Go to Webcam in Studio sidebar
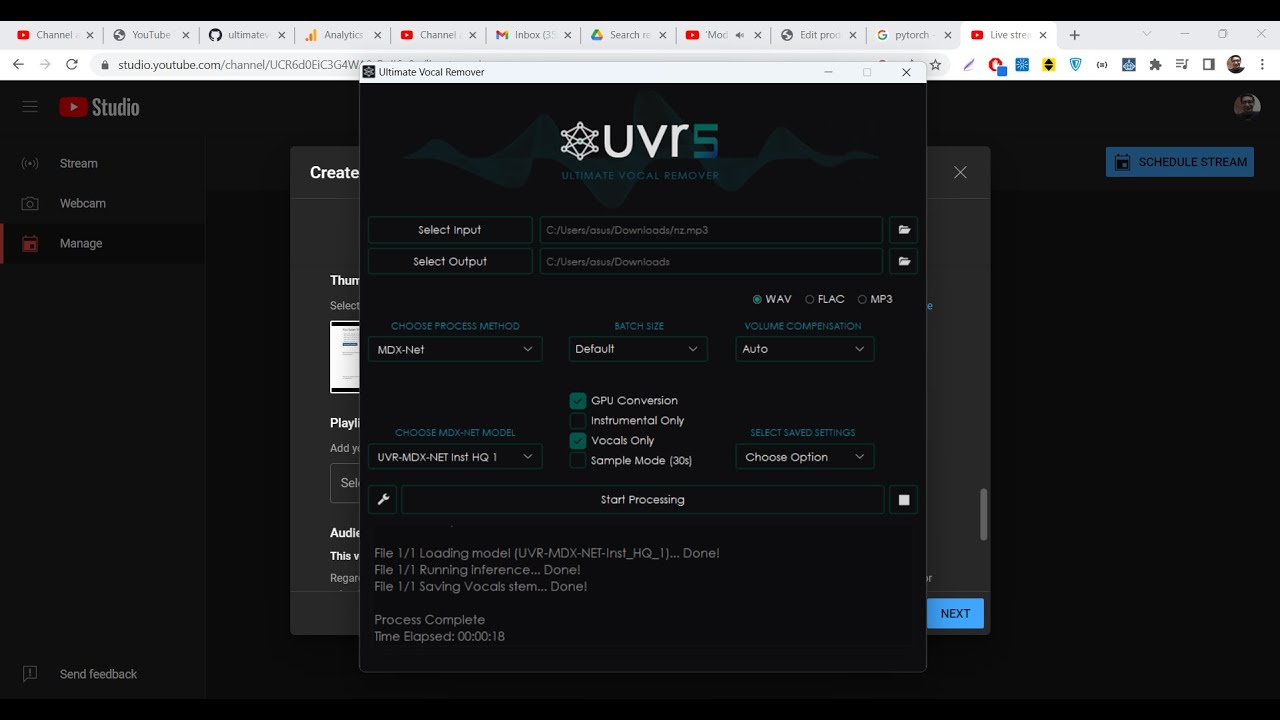 (x=82, y=203)
